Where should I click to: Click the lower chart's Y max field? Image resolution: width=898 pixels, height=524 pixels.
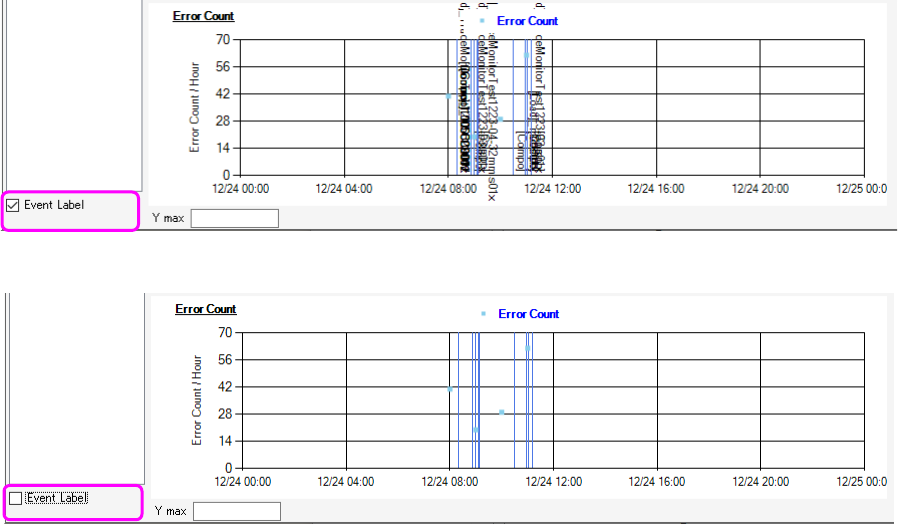click(x=237, y=511)
